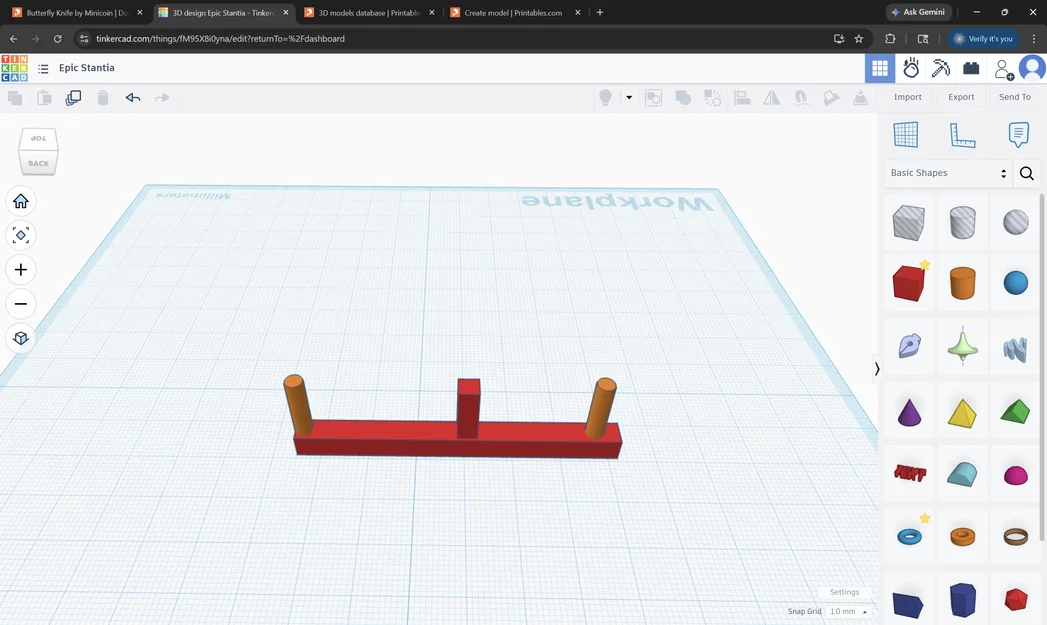Zoom in with the plus button
1047x625 pixels.
(x=21, y=270)
